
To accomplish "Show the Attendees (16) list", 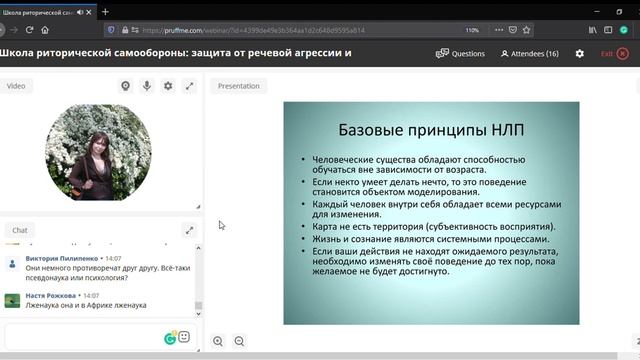I will pyautogui.click(x=530, y=53).
